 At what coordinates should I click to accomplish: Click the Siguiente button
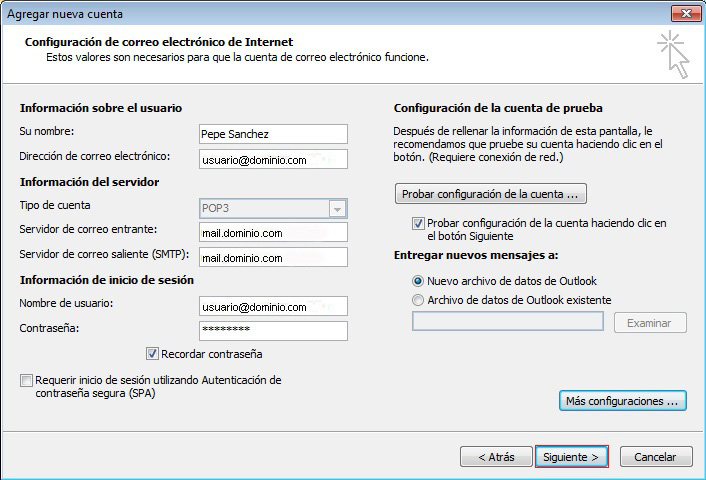571,457
